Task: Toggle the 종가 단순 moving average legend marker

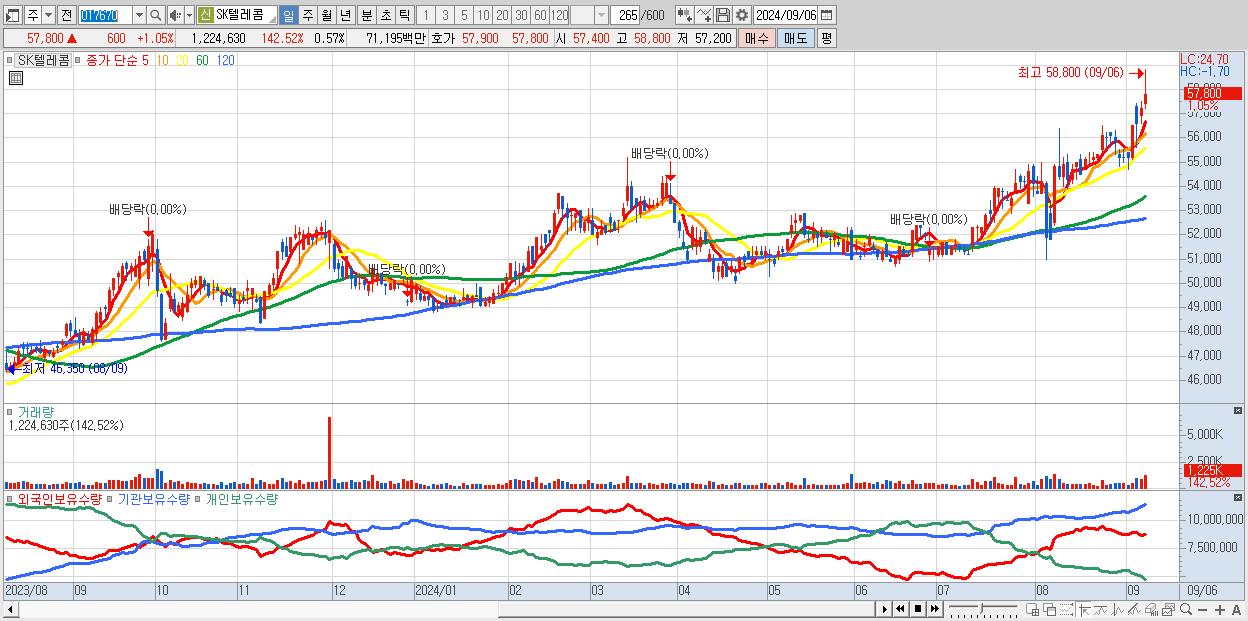Action: tap(79, 60)
